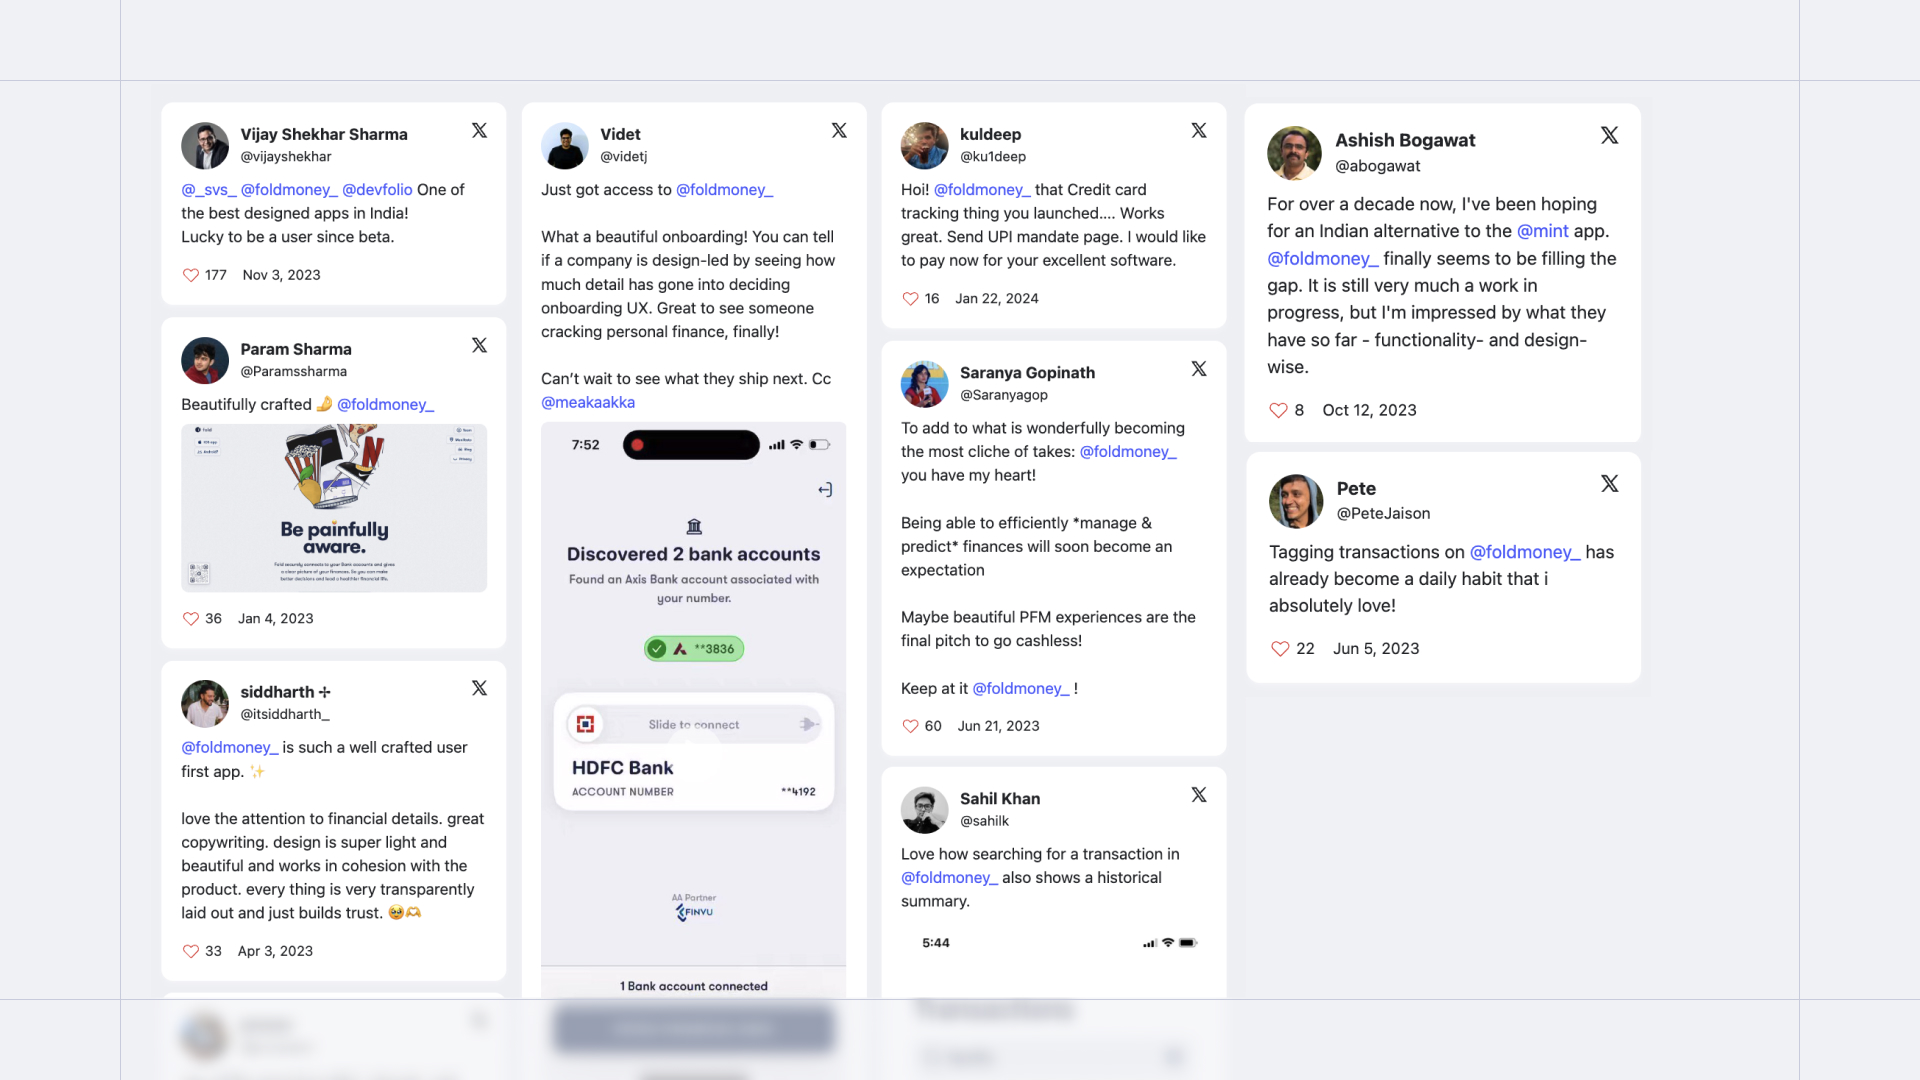Open @foldmoney_ mention in Param Sharma's tweet

point(386,405)
